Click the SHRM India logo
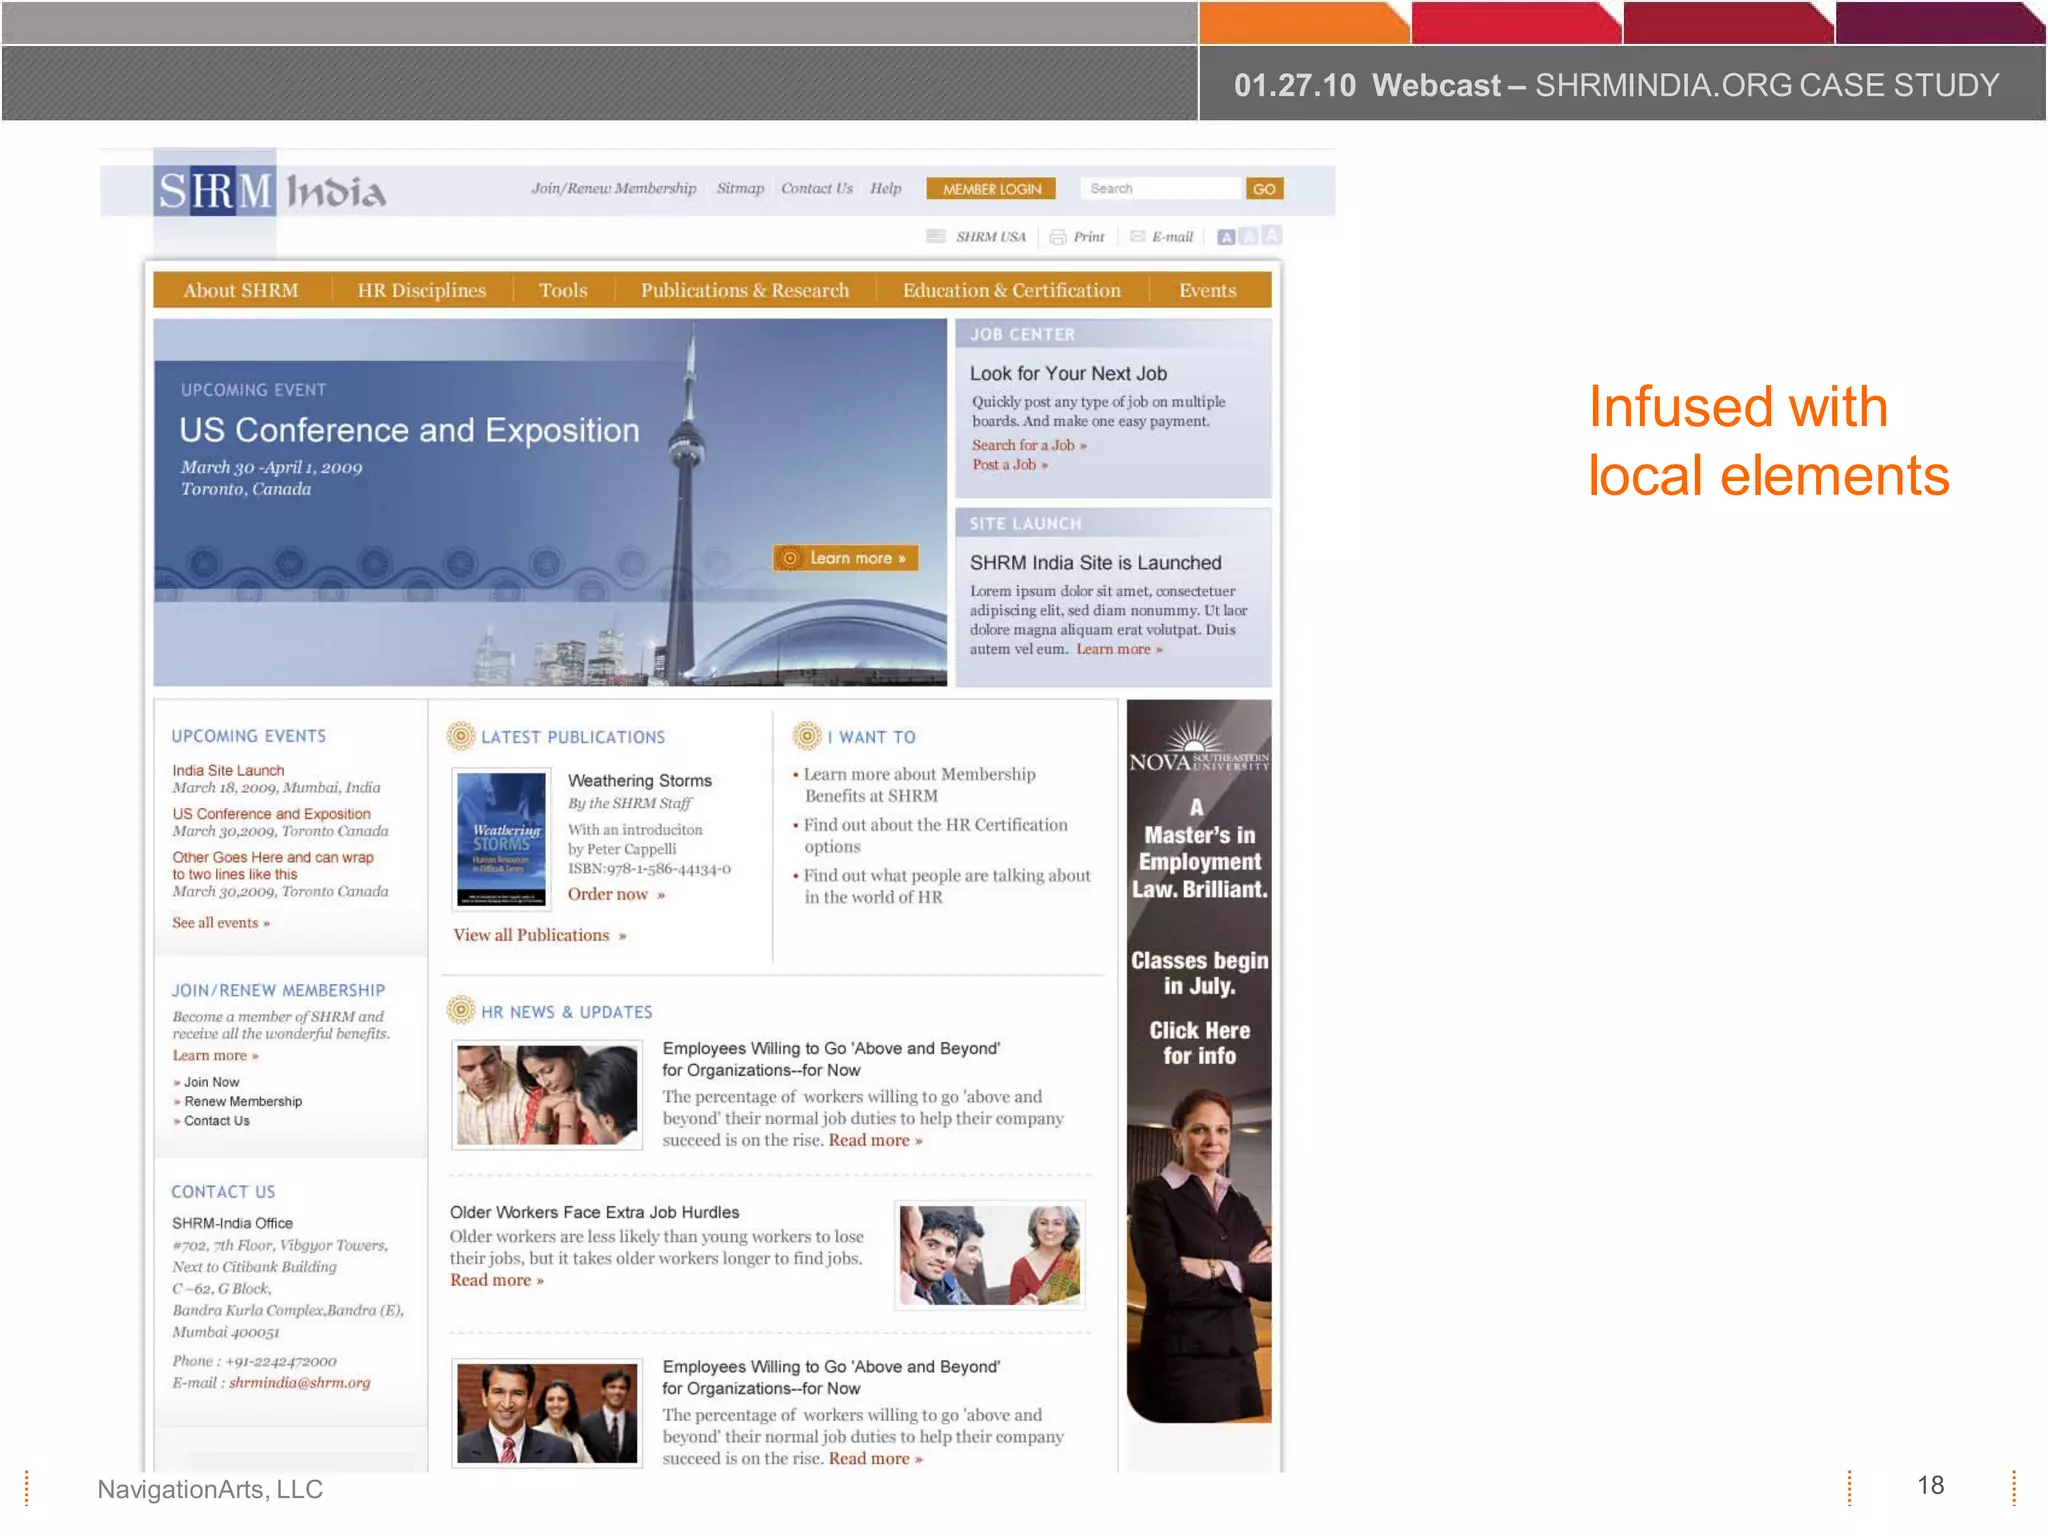2048x1536 pixels. click(x=270, y=189)
